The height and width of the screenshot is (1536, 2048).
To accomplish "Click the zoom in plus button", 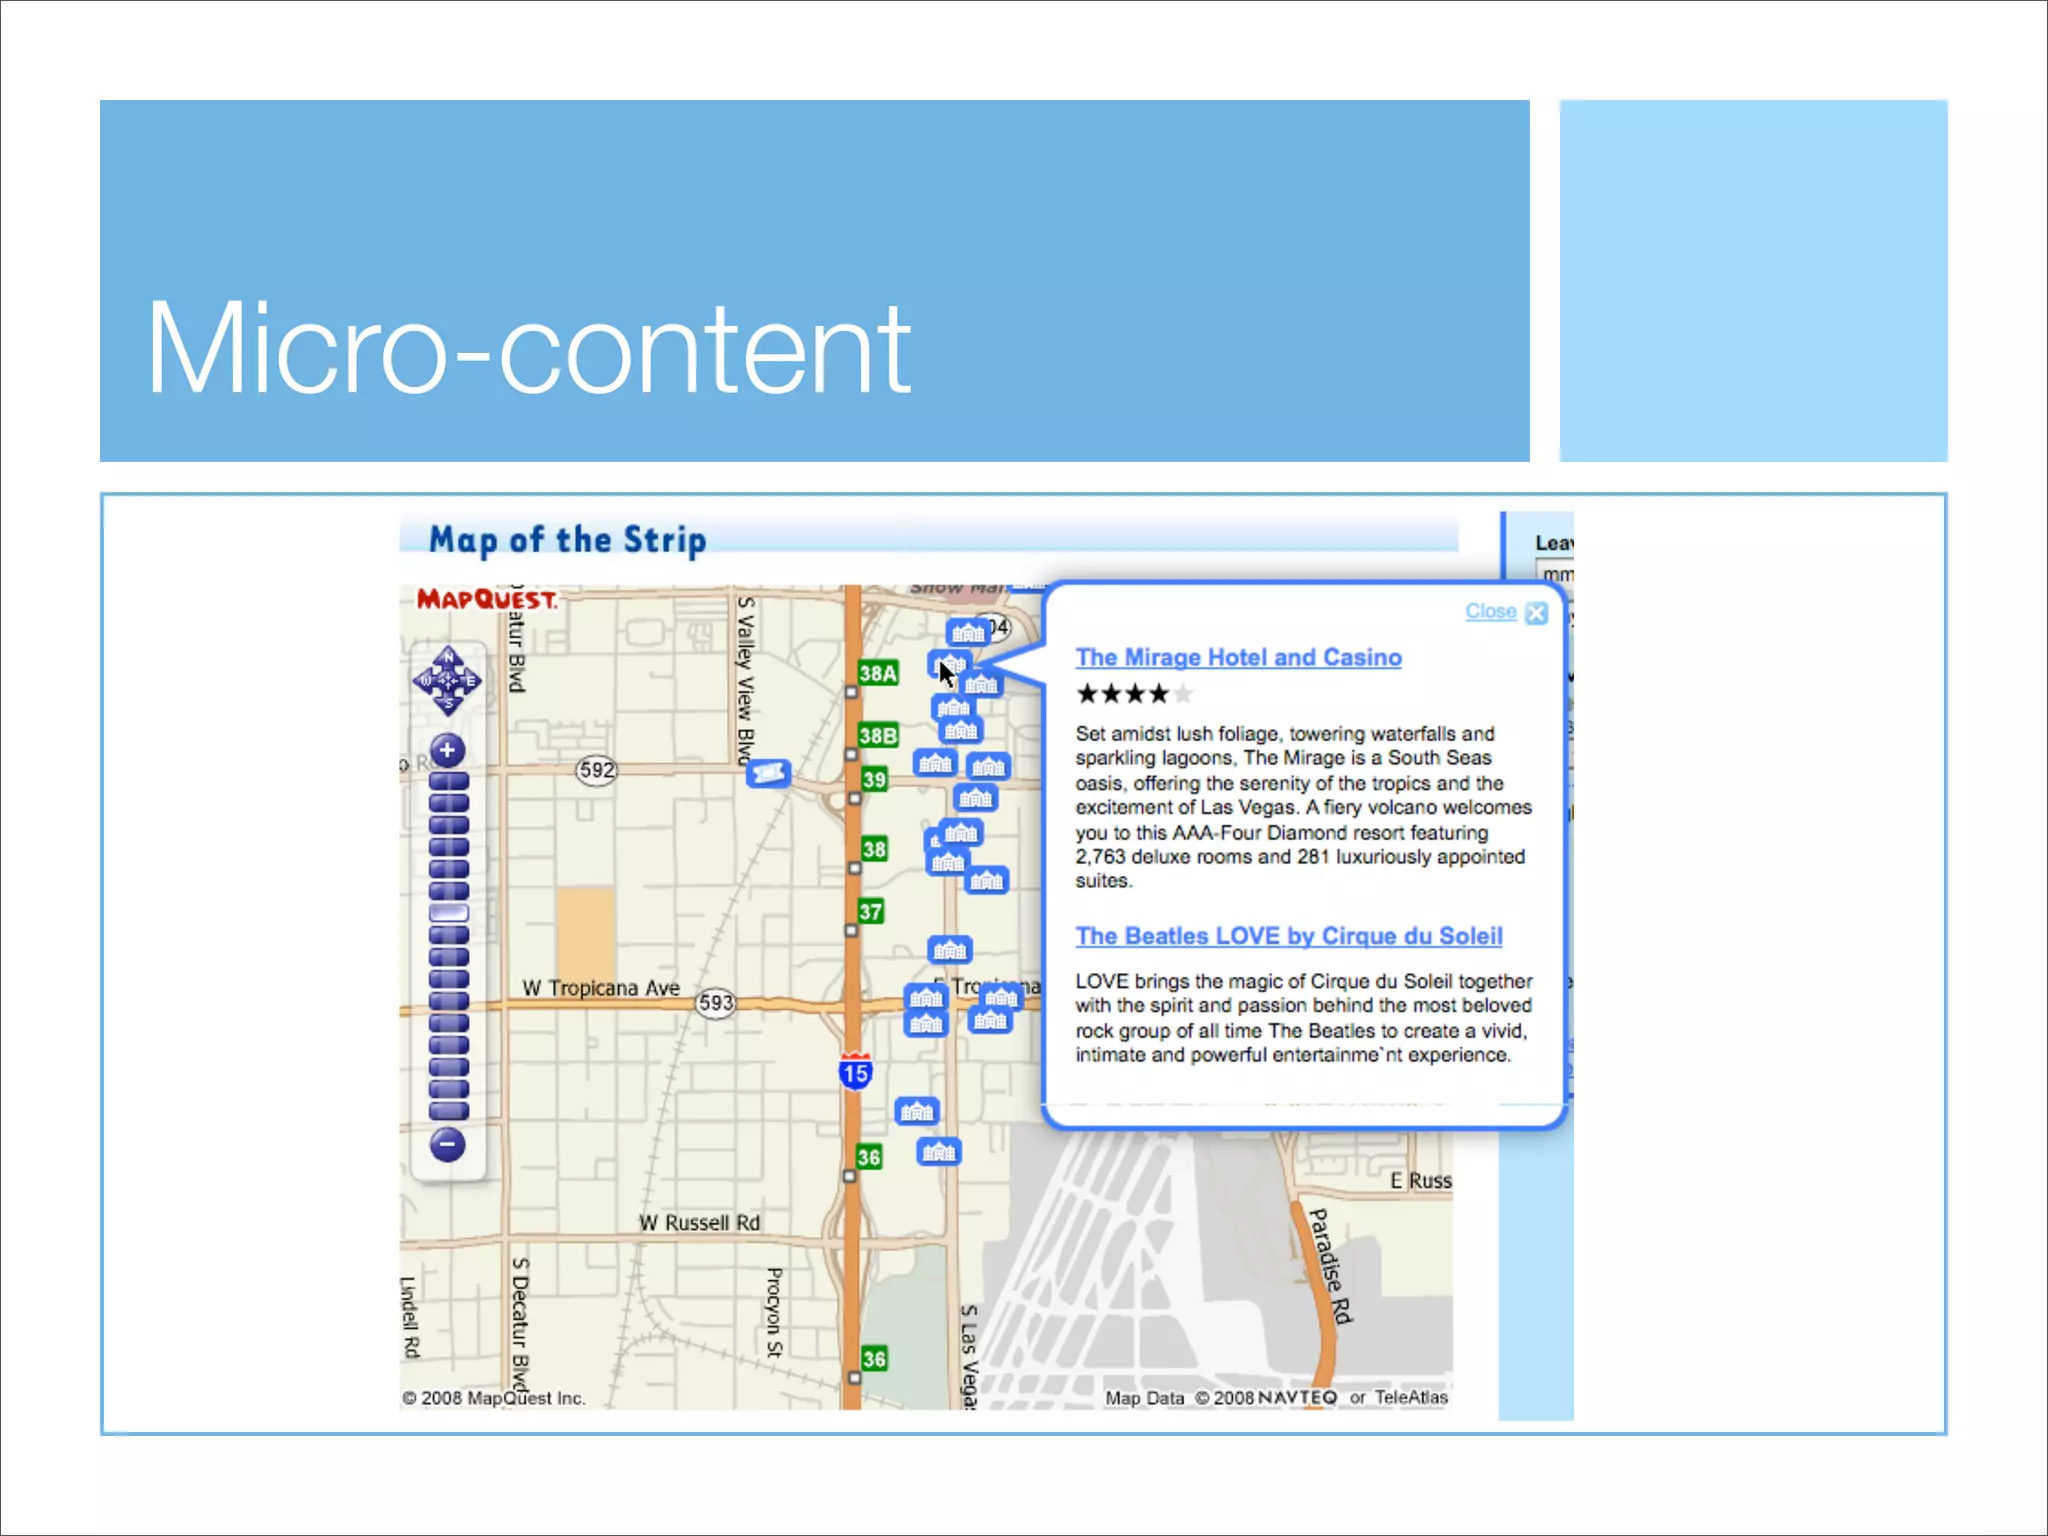I will (447, 750).
